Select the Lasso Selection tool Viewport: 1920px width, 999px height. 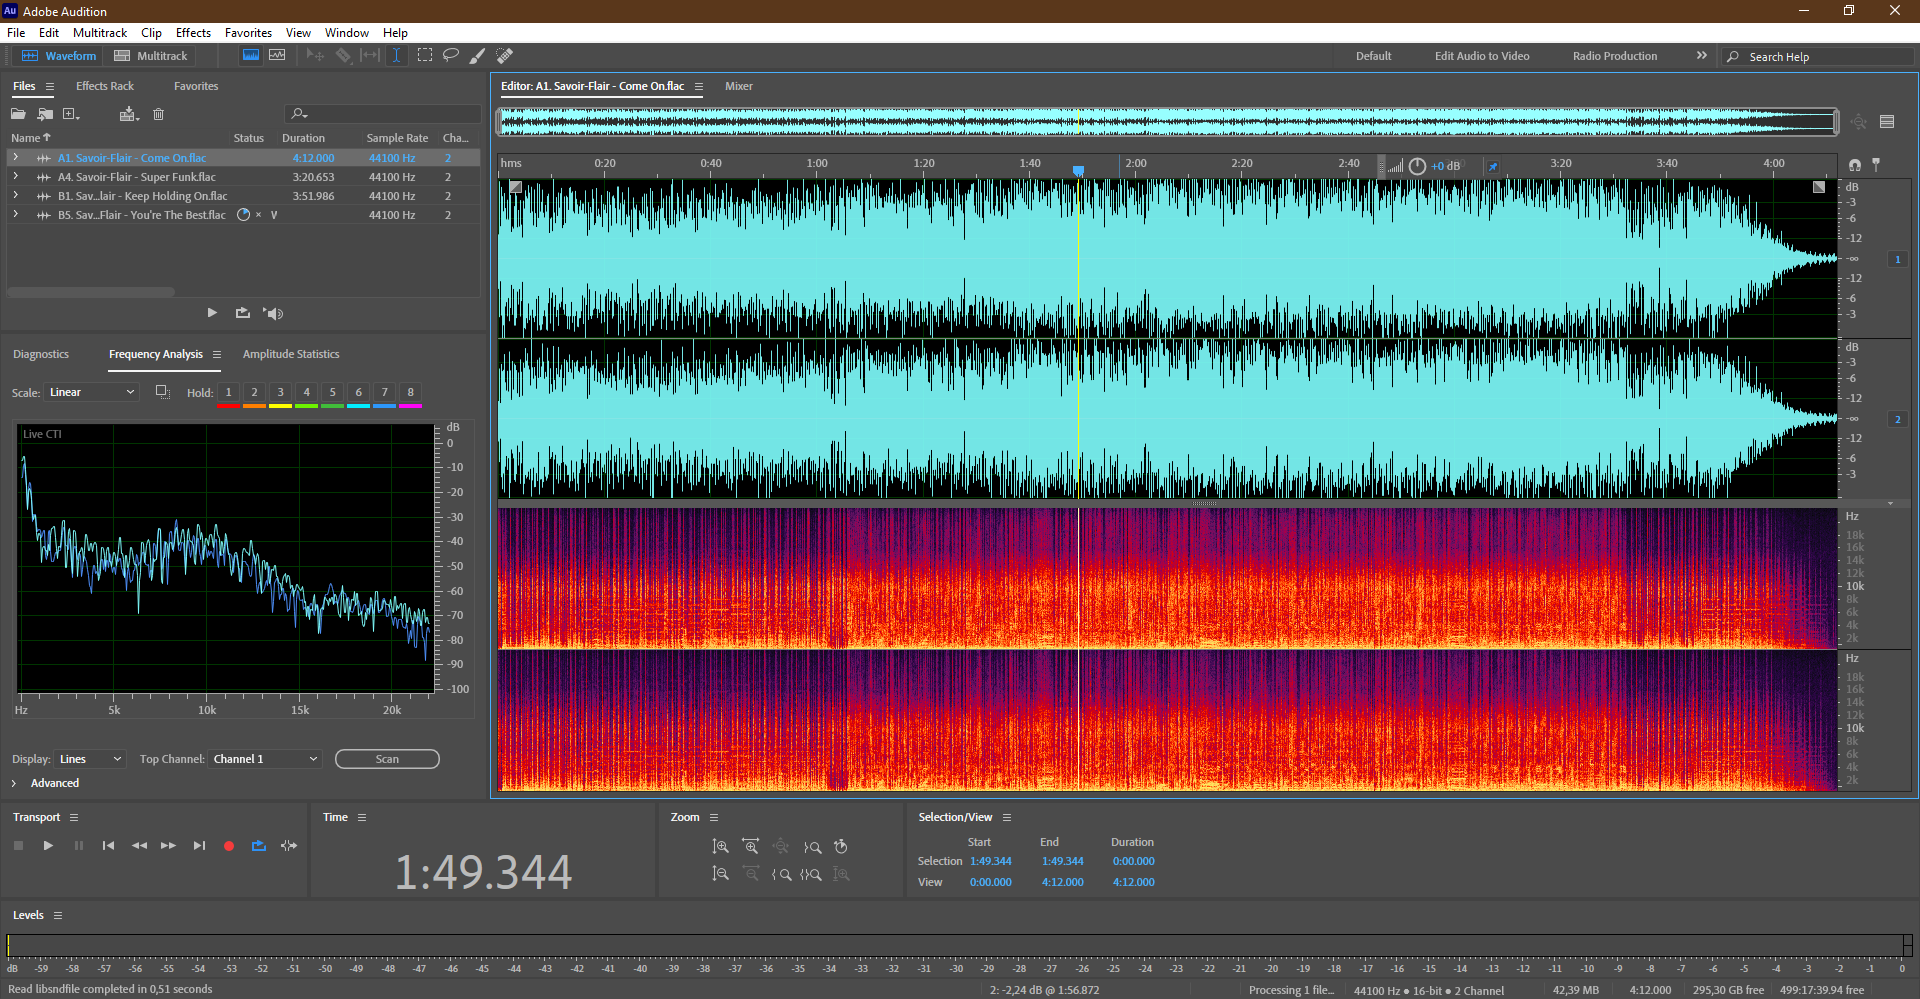pos(451,55)
